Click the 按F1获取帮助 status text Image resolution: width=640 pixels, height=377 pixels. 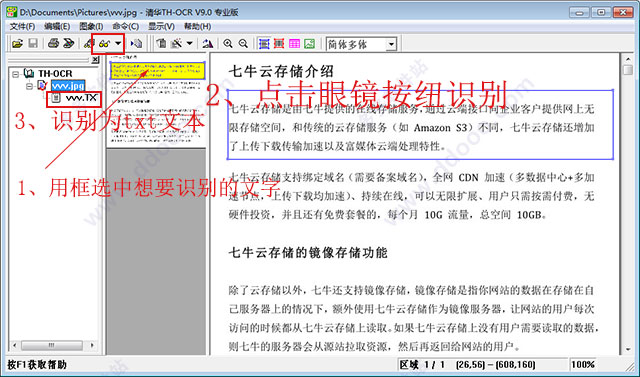37,365
